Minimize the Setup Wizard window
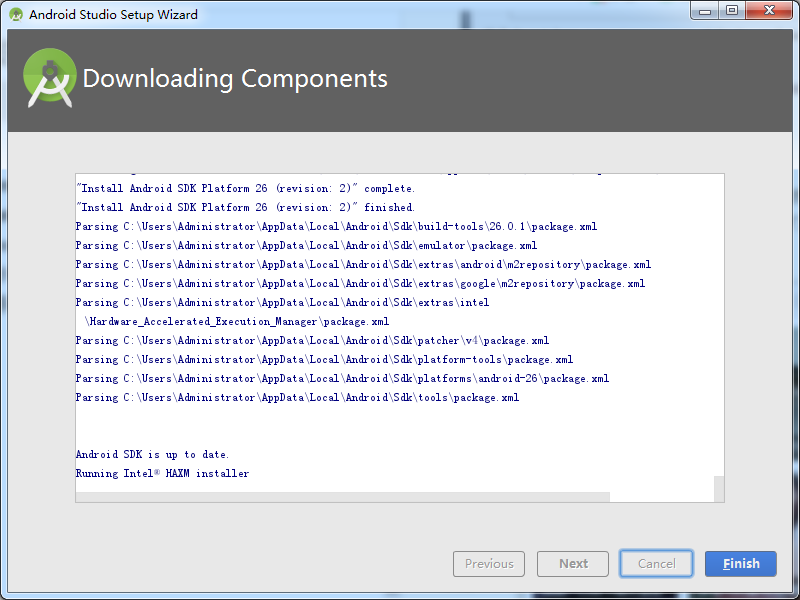Screen dimensions: 800x600 [x=705, y=11]
